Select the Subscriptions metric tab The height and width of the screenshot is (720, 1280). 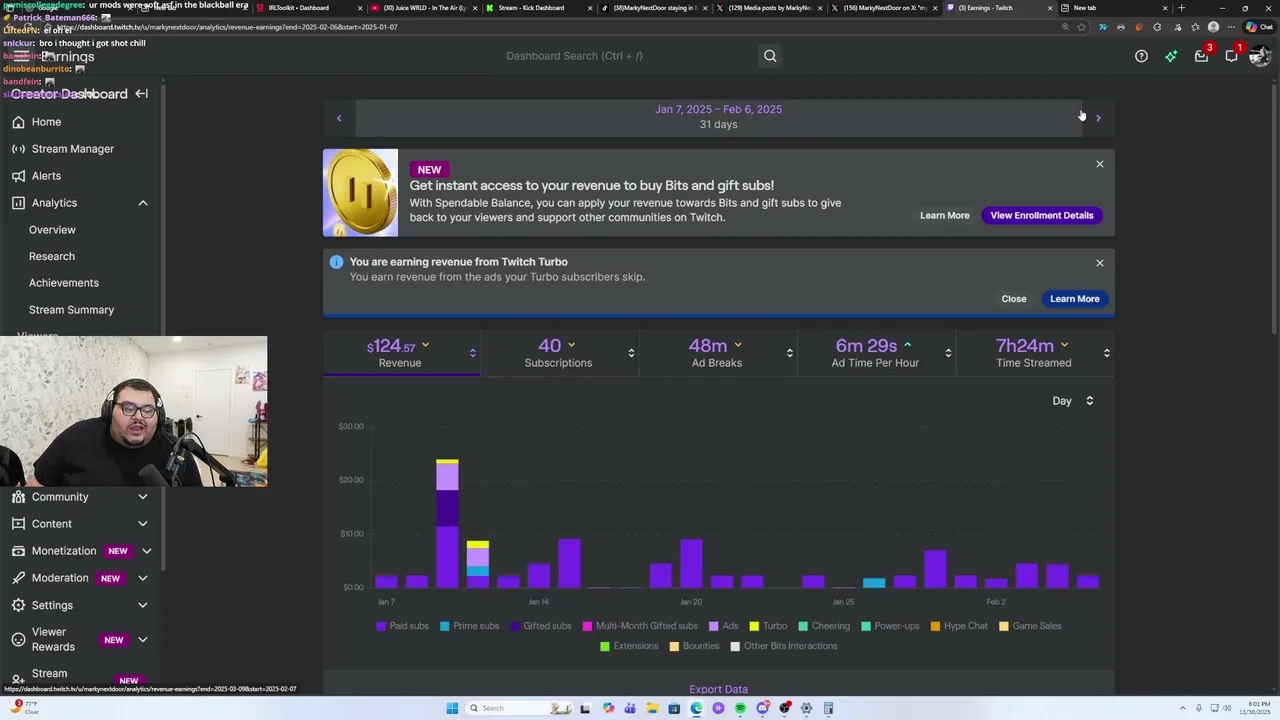click(559, 353)
